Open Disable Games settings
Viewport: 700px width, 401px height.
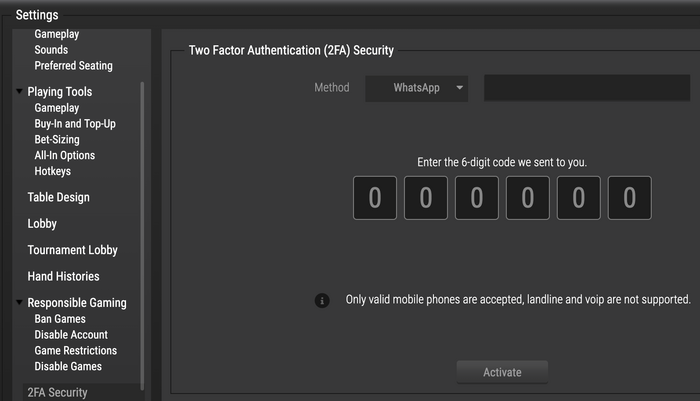(68, 366)
